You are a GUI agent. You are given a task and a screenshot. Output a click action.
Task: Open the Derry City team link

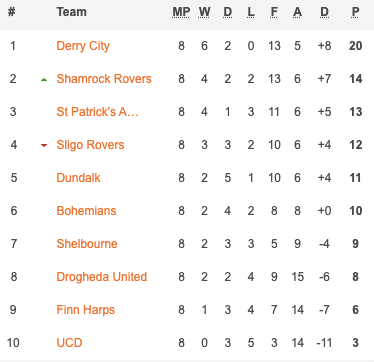point(83,46)
